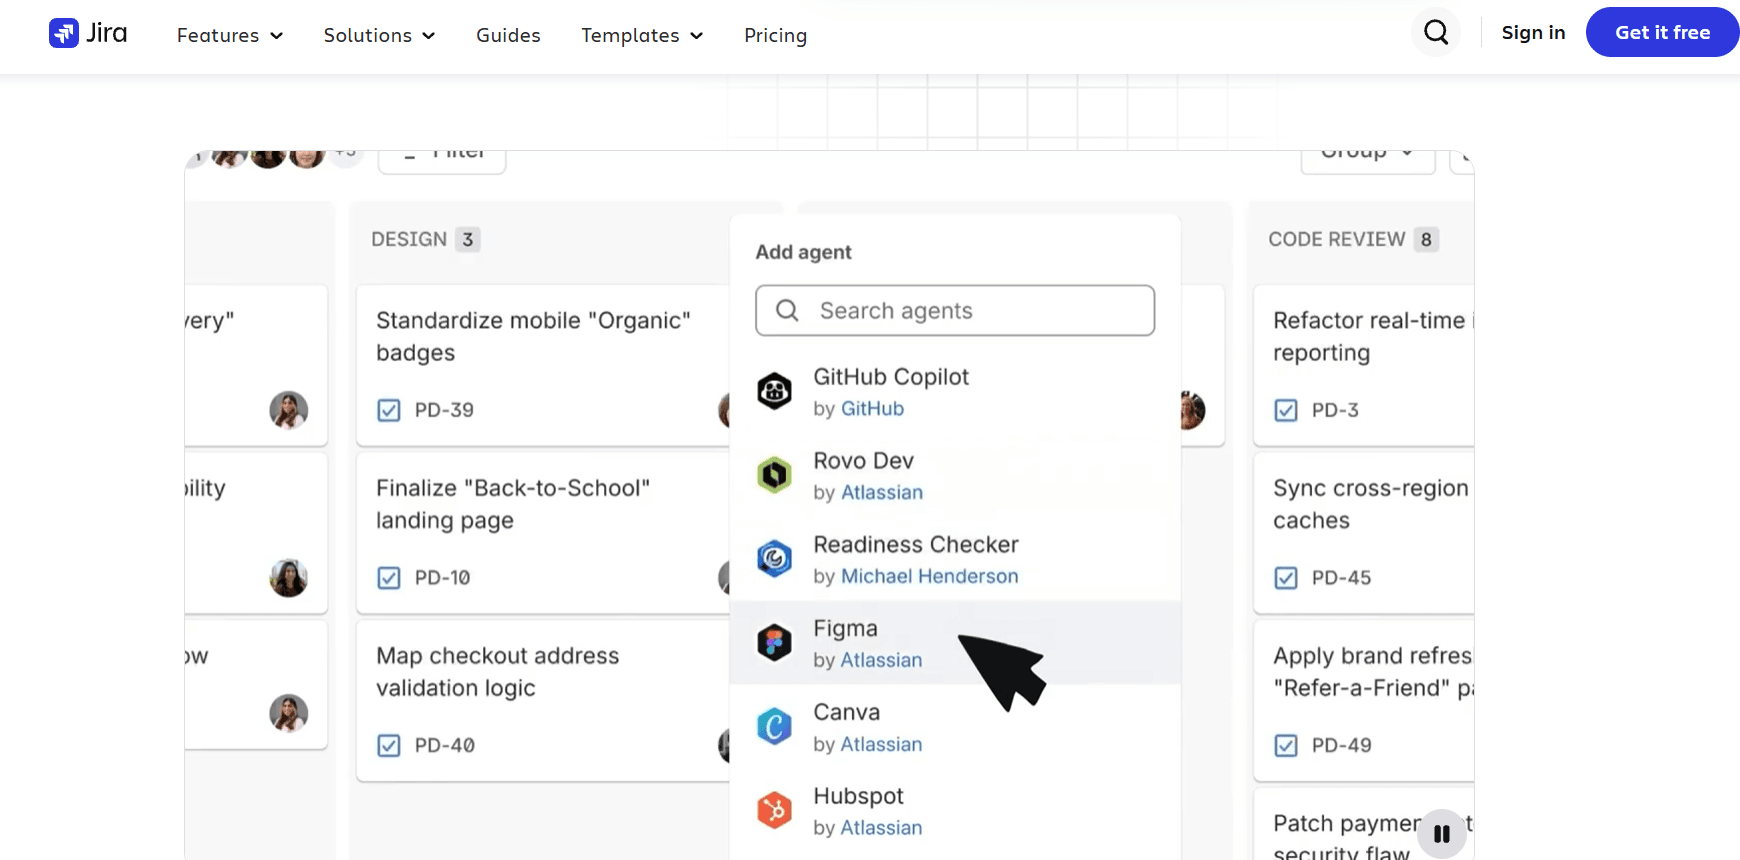Expand the Features dropdown menu
This screenshot has width=1740, height=860.
tap(230, 35)
